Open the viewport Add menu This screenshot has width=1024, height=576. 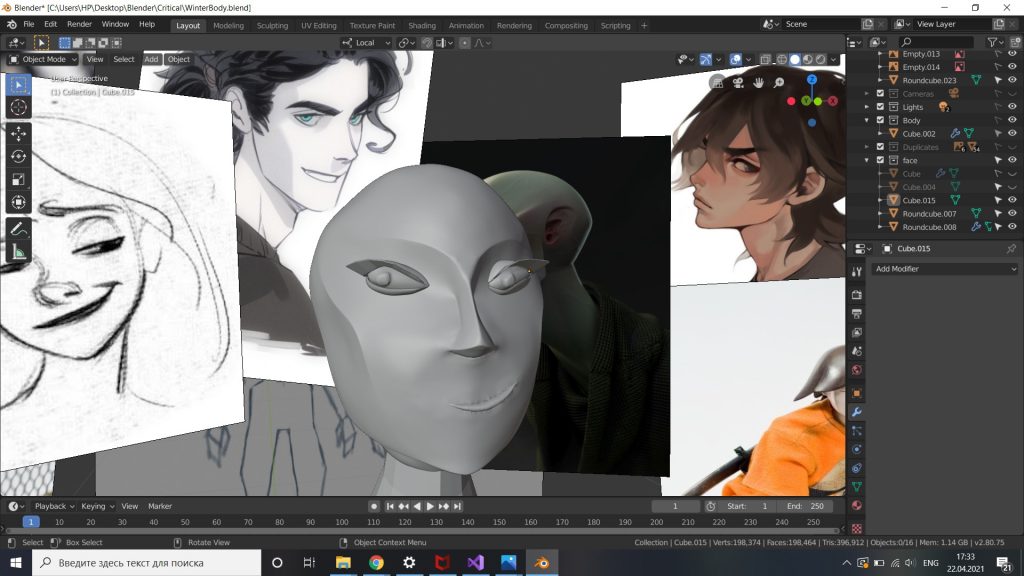point(152,59)
